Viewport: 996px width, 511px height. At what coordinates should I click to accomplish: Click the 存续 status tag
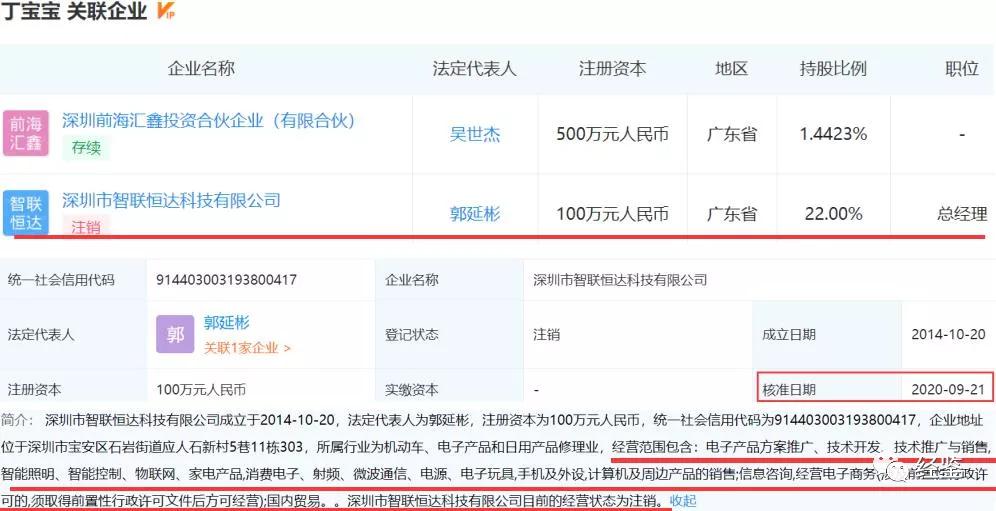tap(86, 148)
